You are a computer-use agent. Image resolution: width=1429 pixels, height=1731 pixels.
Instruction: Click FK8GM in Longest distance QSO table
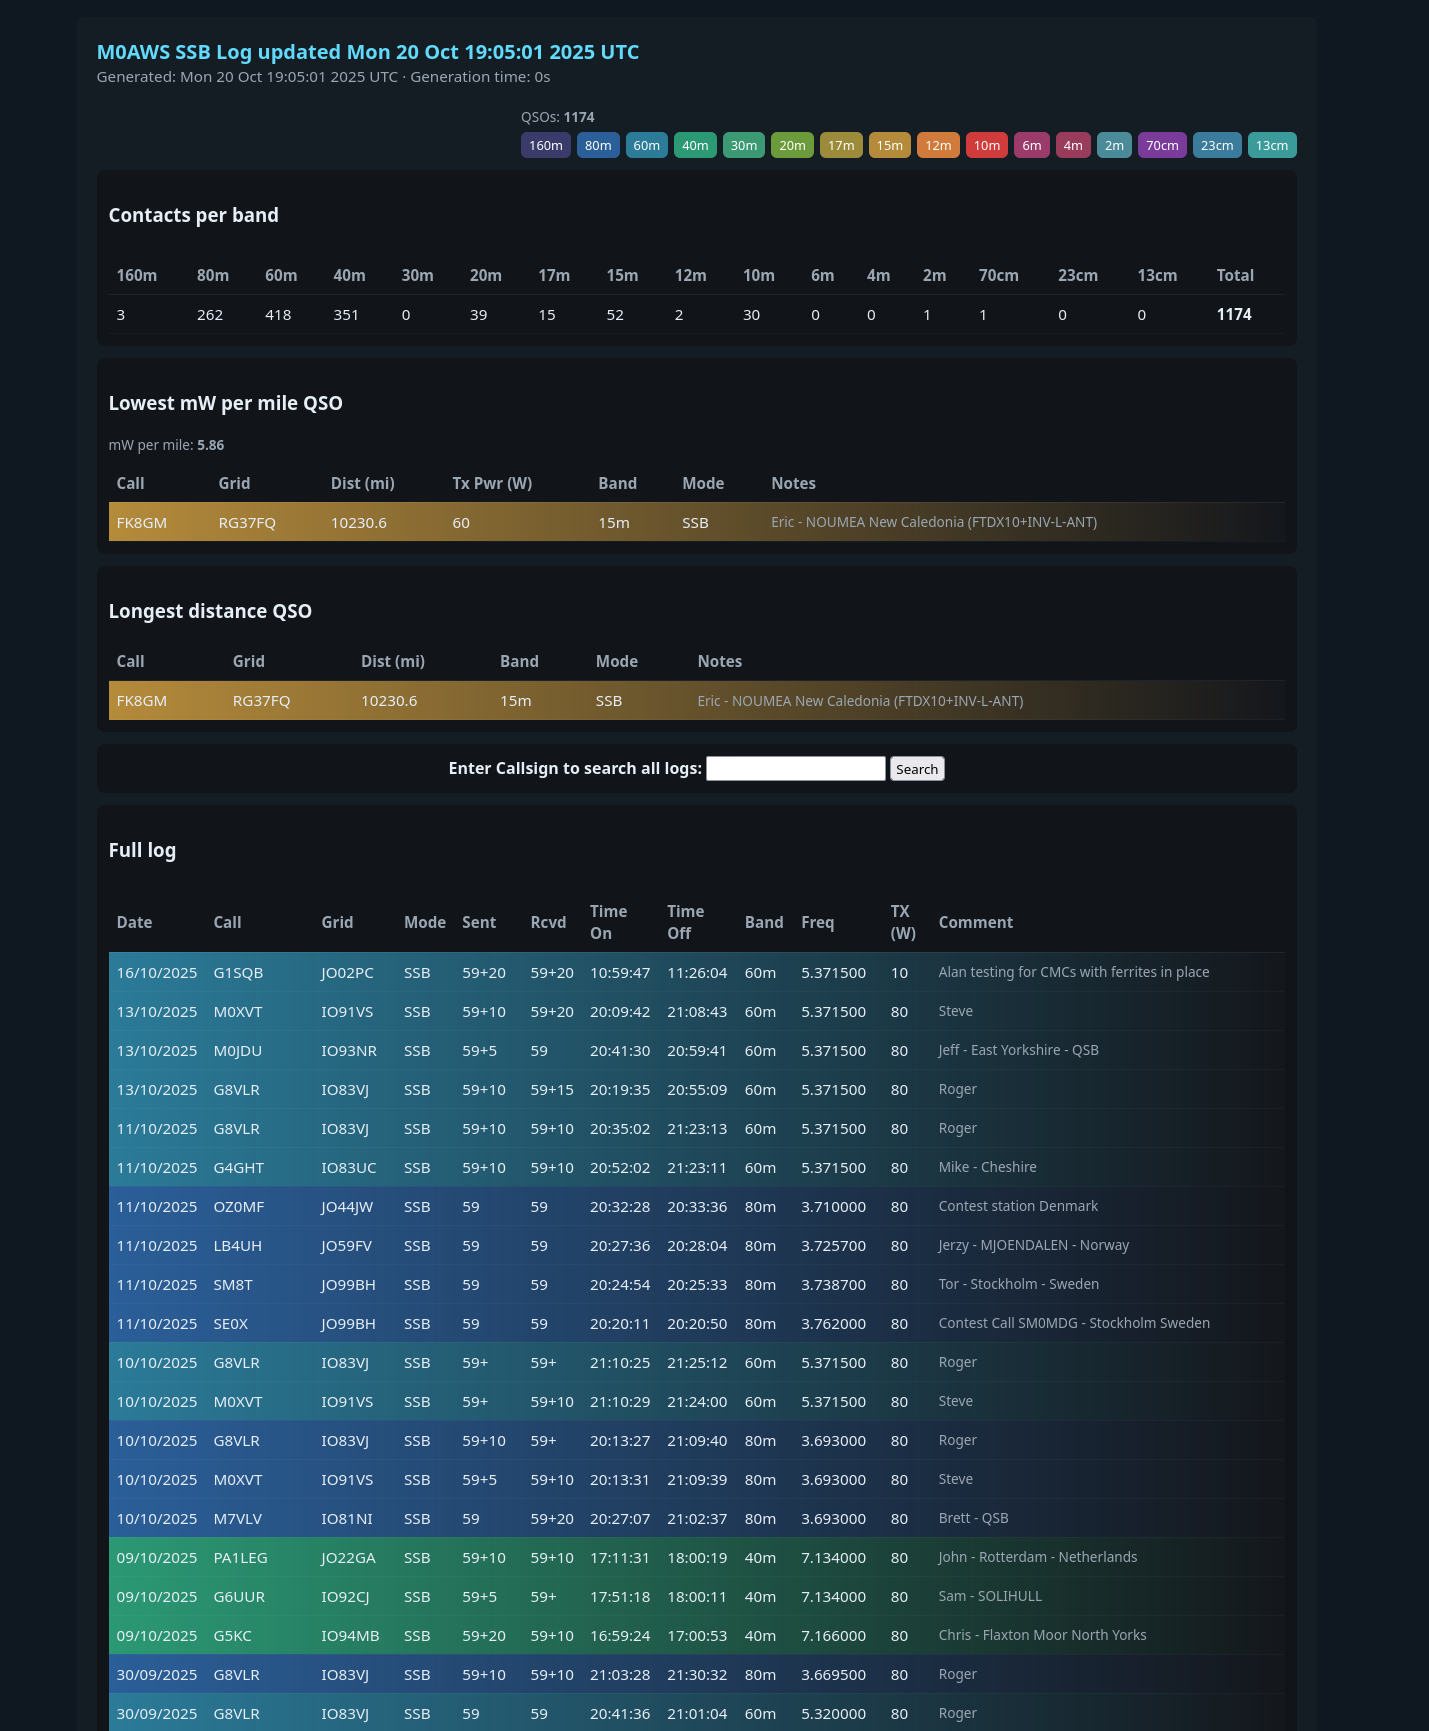[x=142, y=701]
